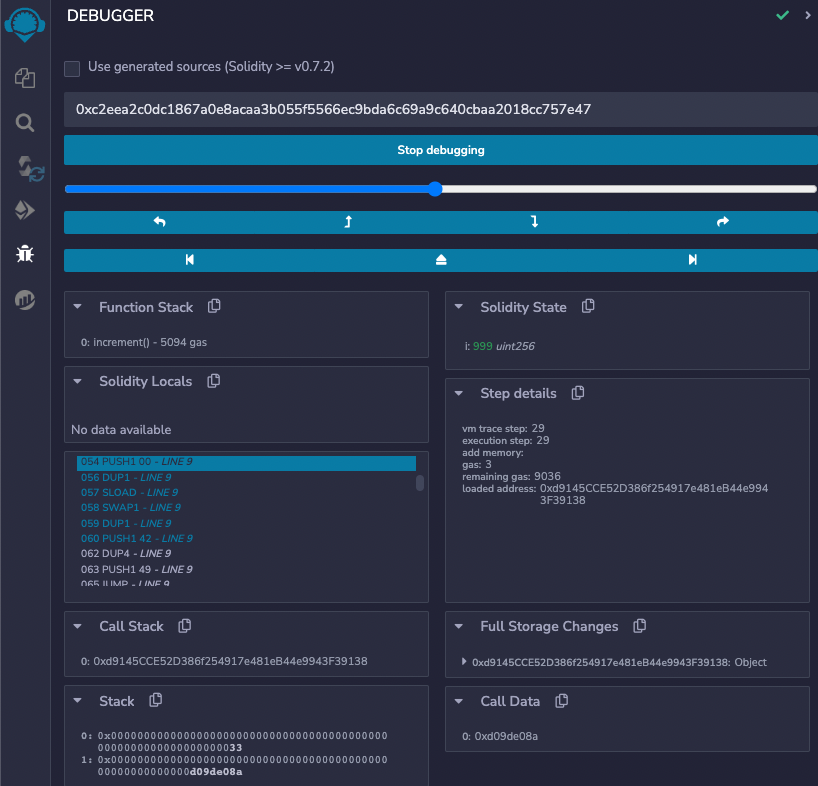Open Search in files sidebar icon
The image size is (818, 786).
pos(25,123)
